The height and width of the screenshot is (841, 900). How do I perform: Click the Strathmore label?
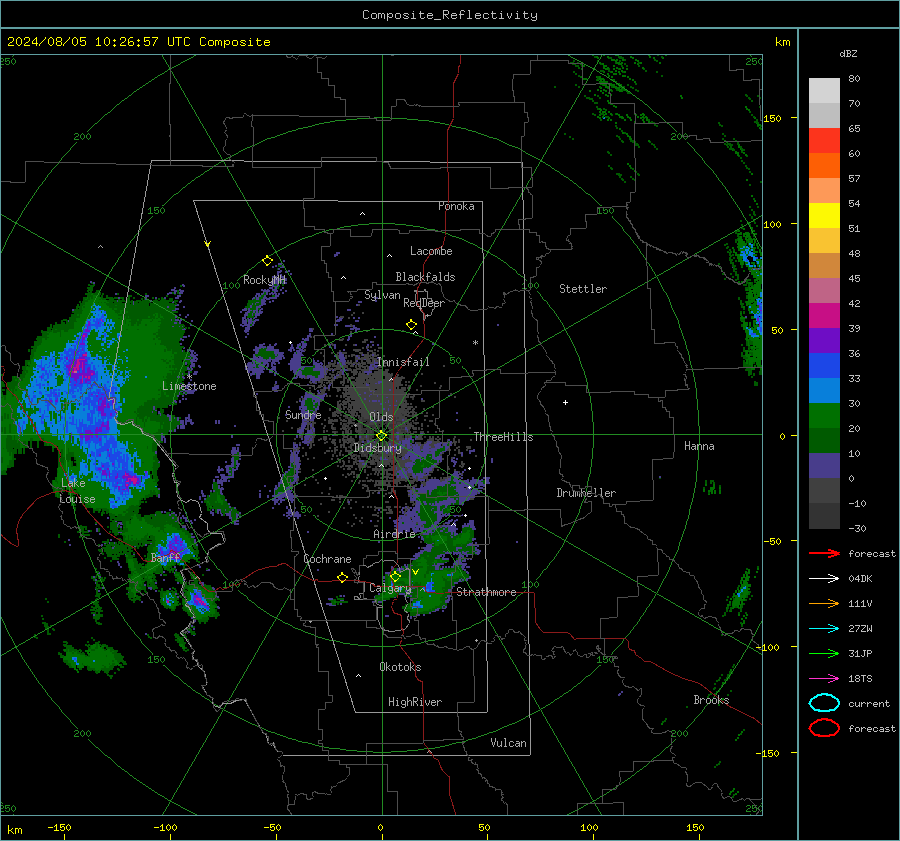point(486,592)
